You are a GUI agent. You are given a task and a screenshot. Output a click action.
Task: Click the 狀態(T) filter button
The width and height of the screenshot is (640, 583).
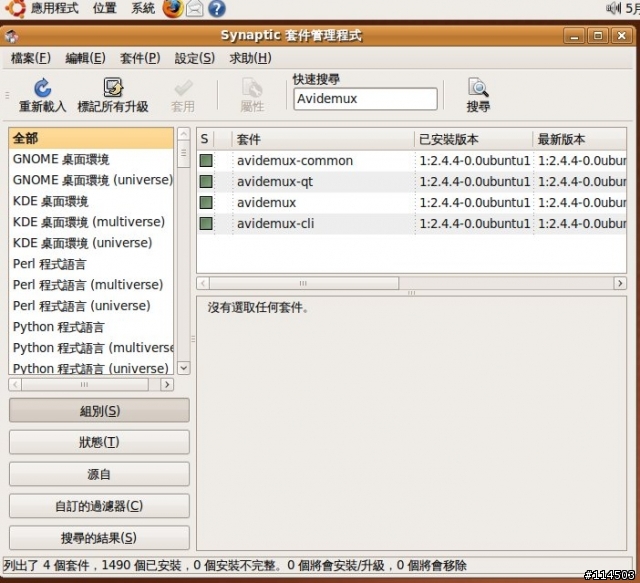click(x=99, y=442)
